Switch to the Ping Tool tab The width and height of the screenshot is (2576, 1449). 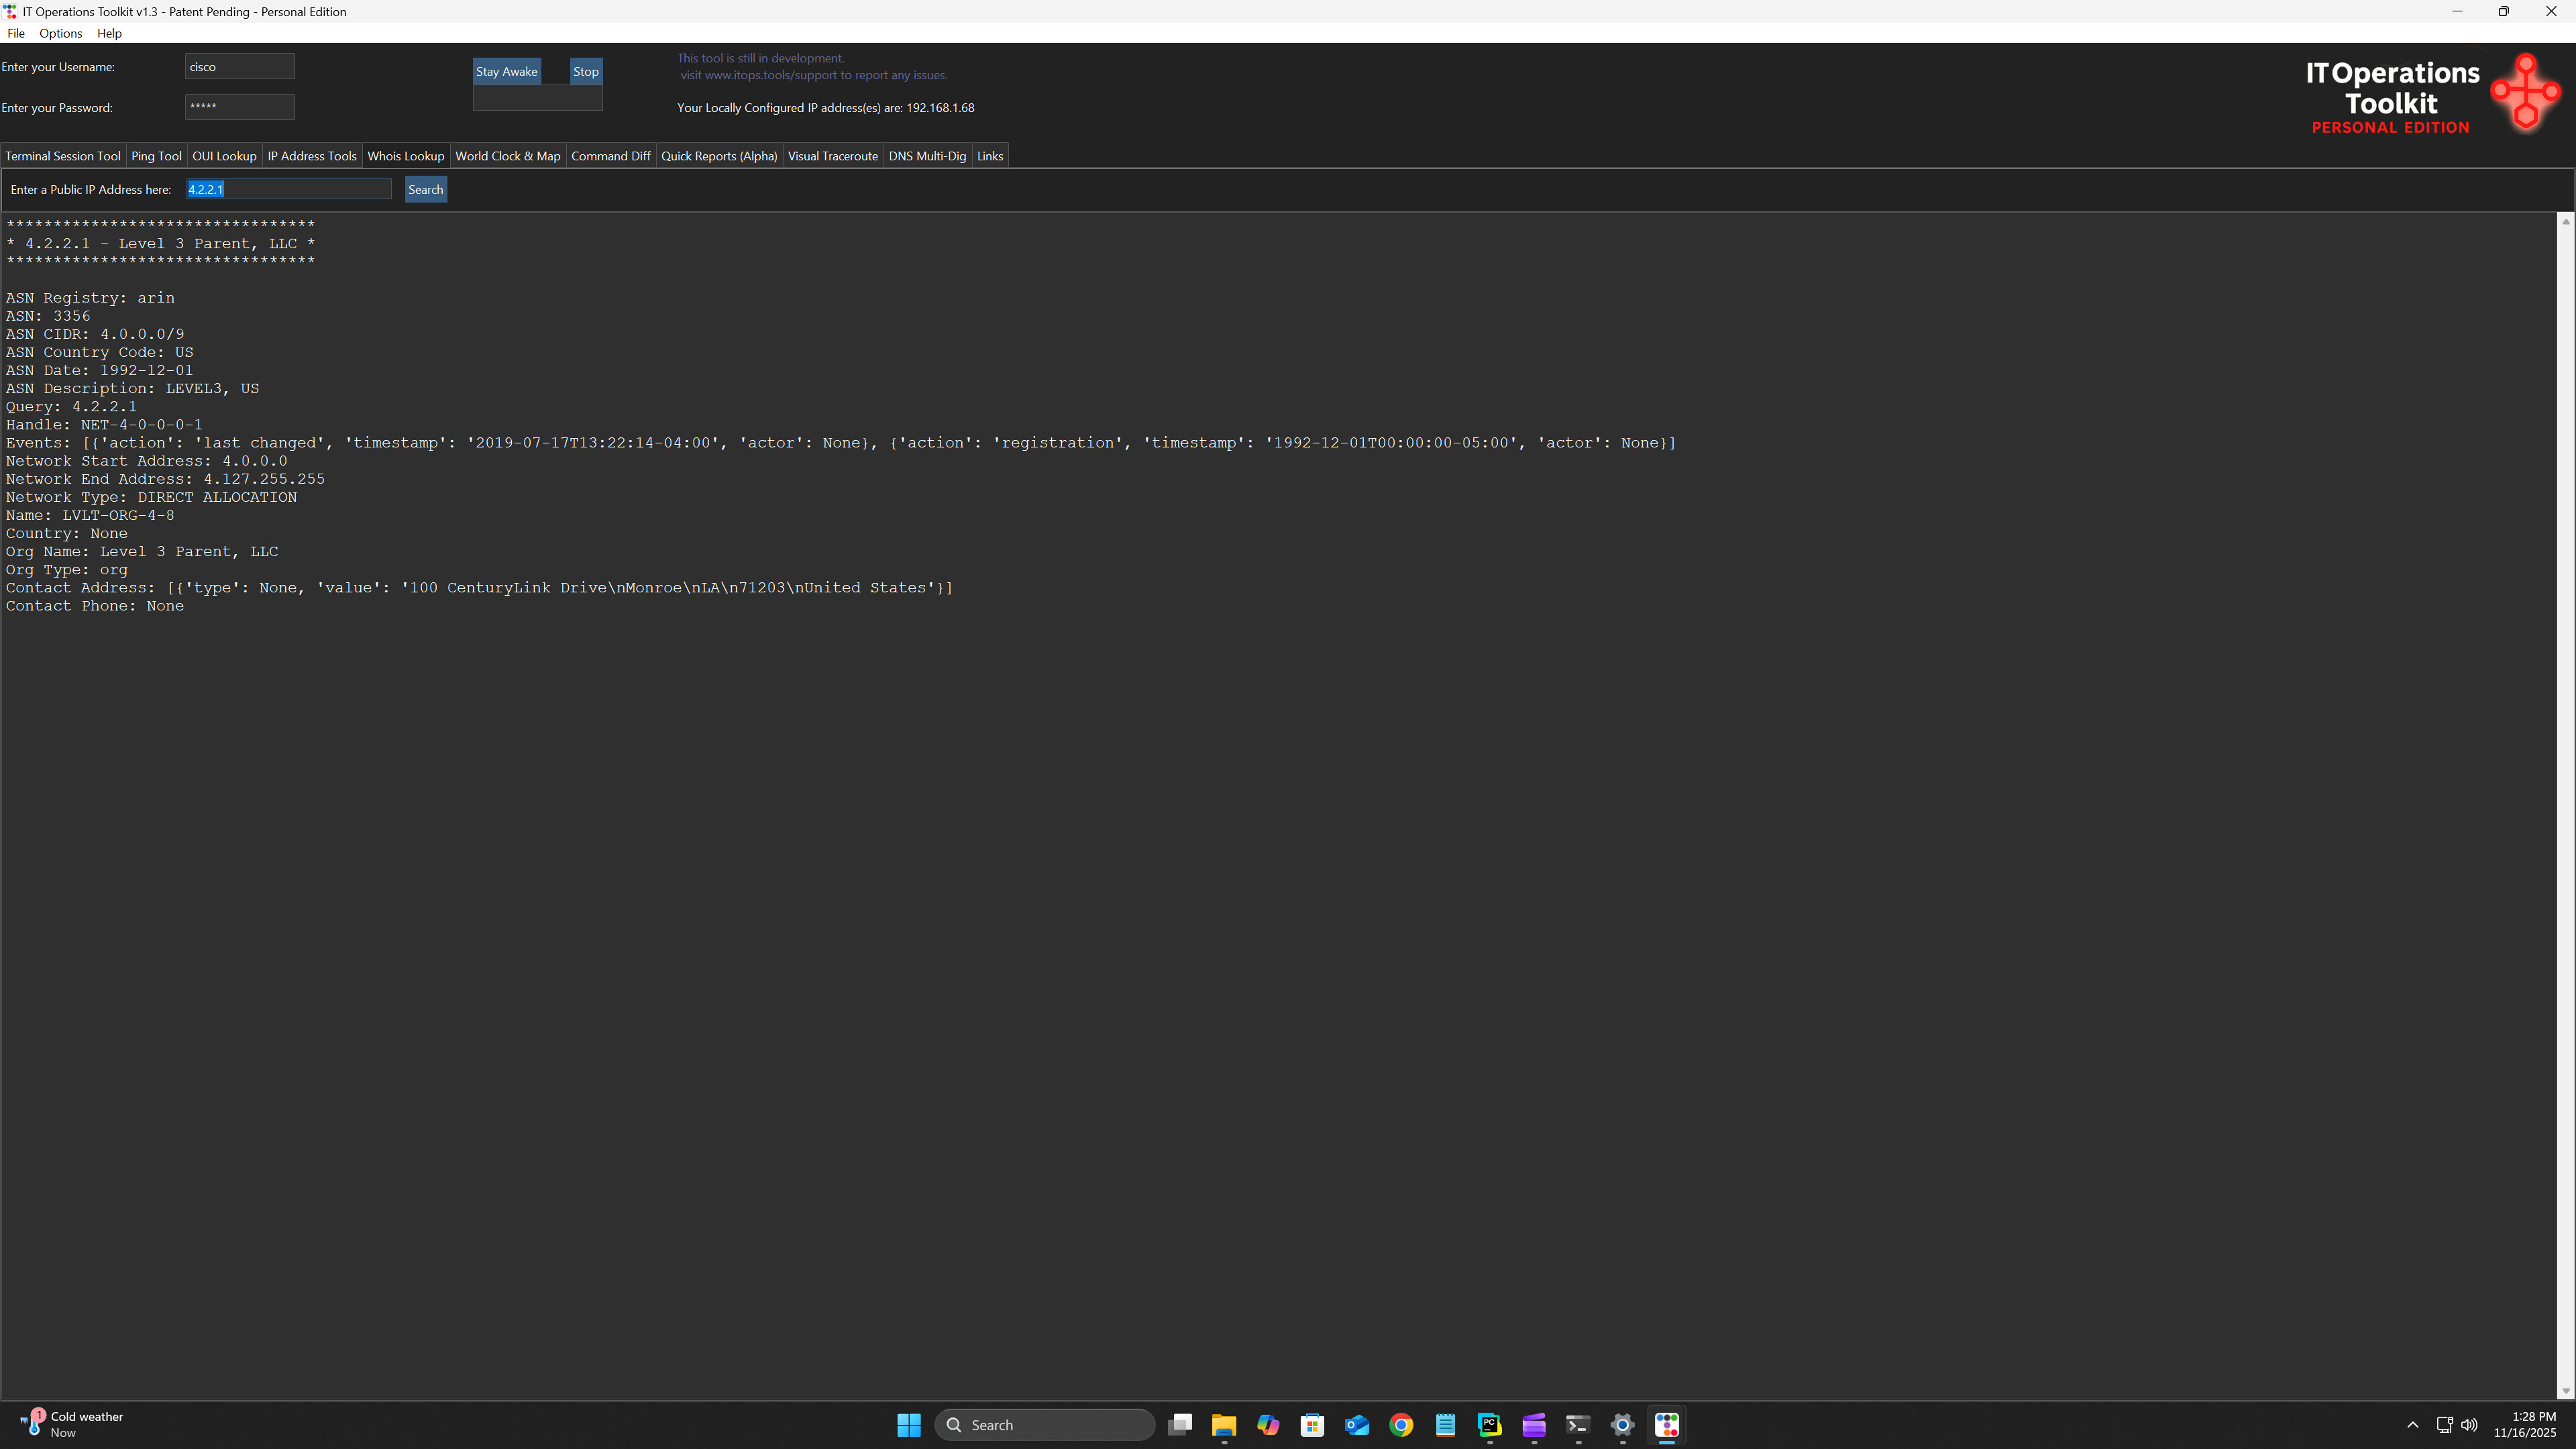(x=156, y=156)
